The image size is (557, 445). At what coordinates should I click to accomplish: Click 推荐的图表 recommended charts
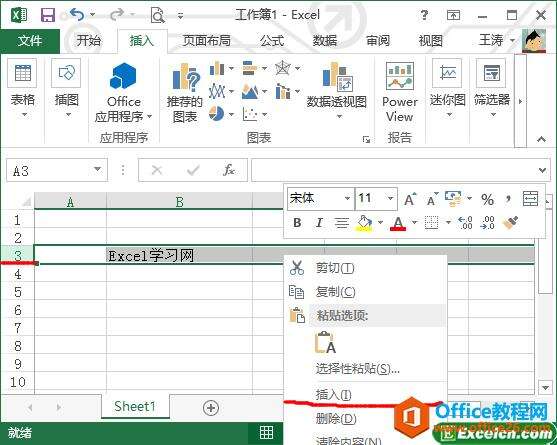pyautogui.click(x=185, y=93)
